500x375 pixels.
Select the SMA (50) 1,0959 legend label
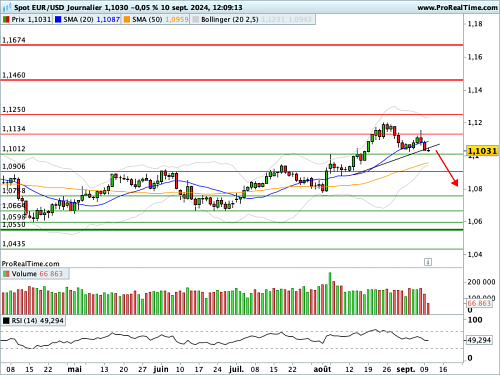[160, 20]
